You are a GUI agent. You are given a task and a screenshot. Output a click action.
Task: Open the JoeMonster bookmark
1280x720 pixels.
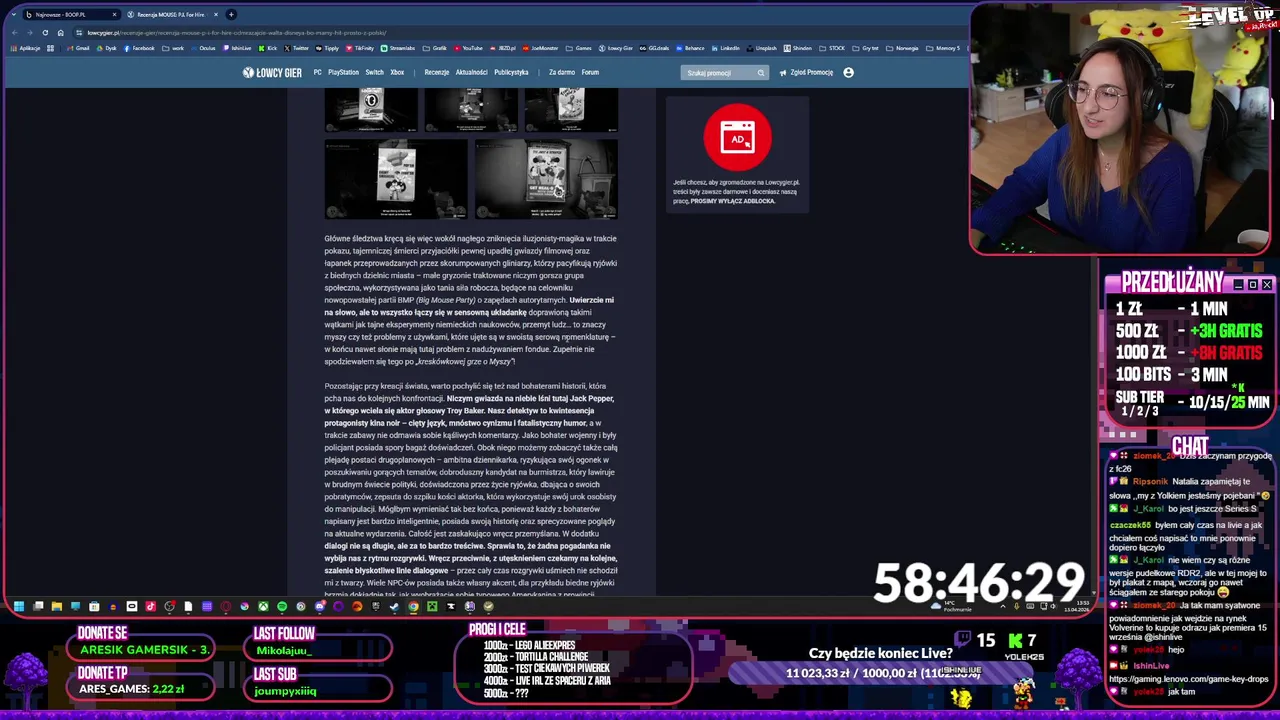[x=540, y=48]
